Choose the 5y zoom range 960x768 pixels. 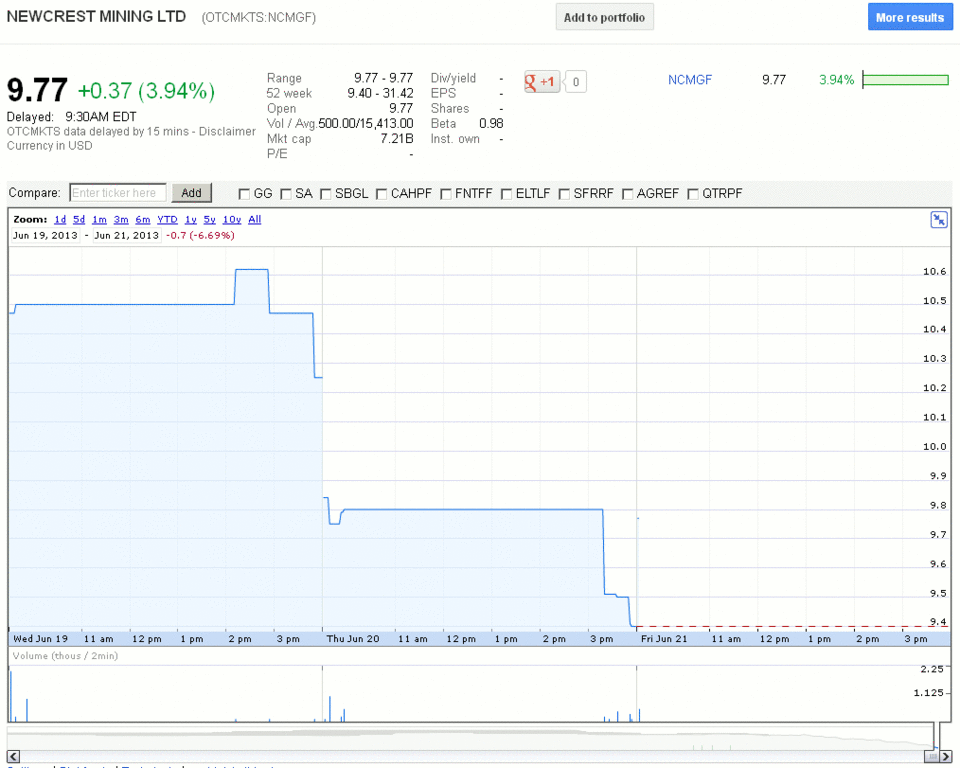click(x=209, y=219)
